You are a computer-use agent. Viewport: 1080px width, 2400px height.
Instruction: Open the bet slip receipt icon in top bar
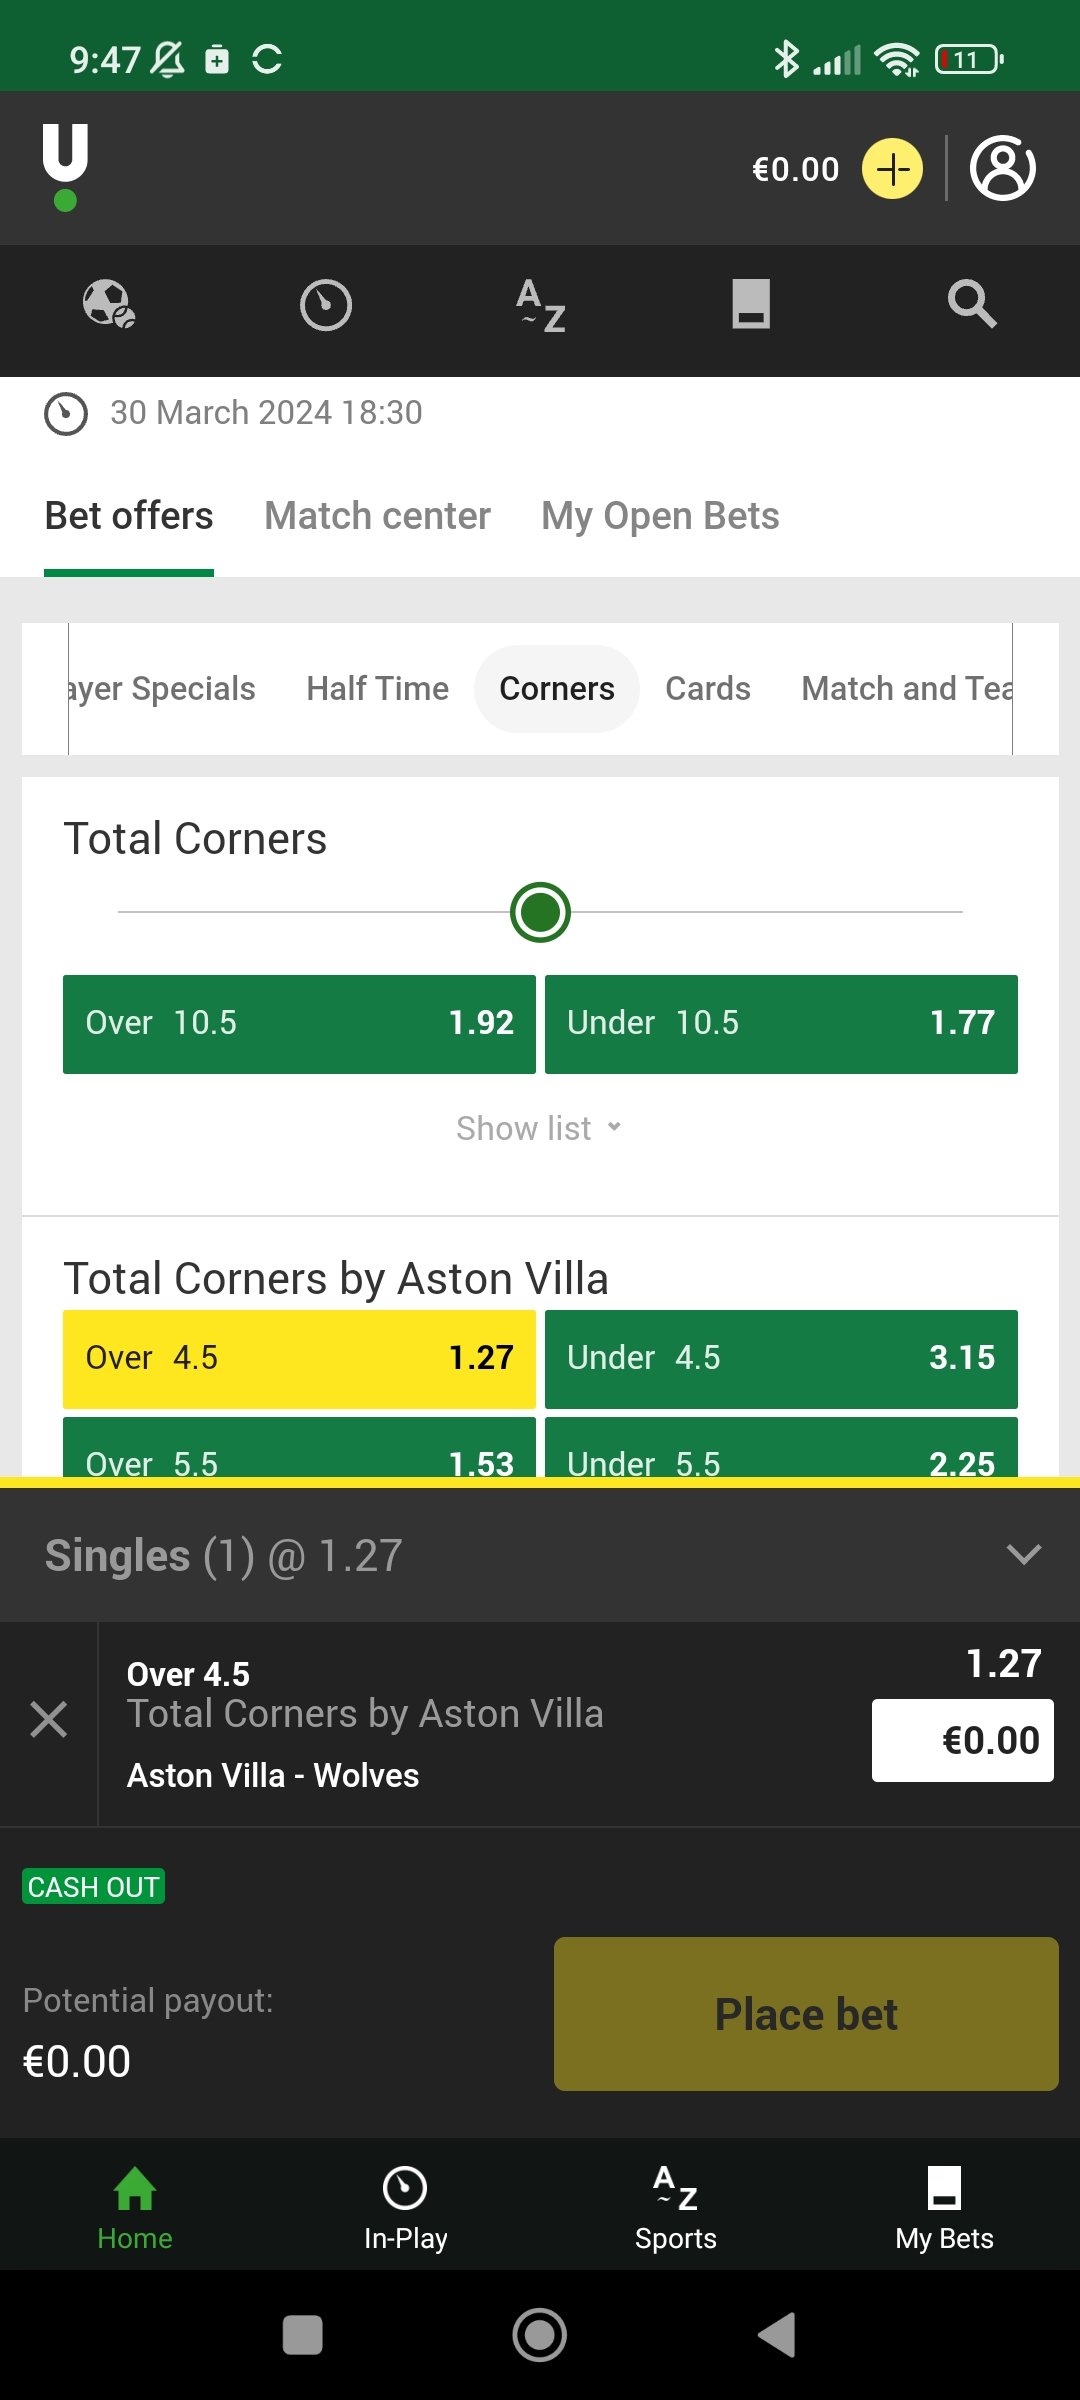[x=751, y=304]
